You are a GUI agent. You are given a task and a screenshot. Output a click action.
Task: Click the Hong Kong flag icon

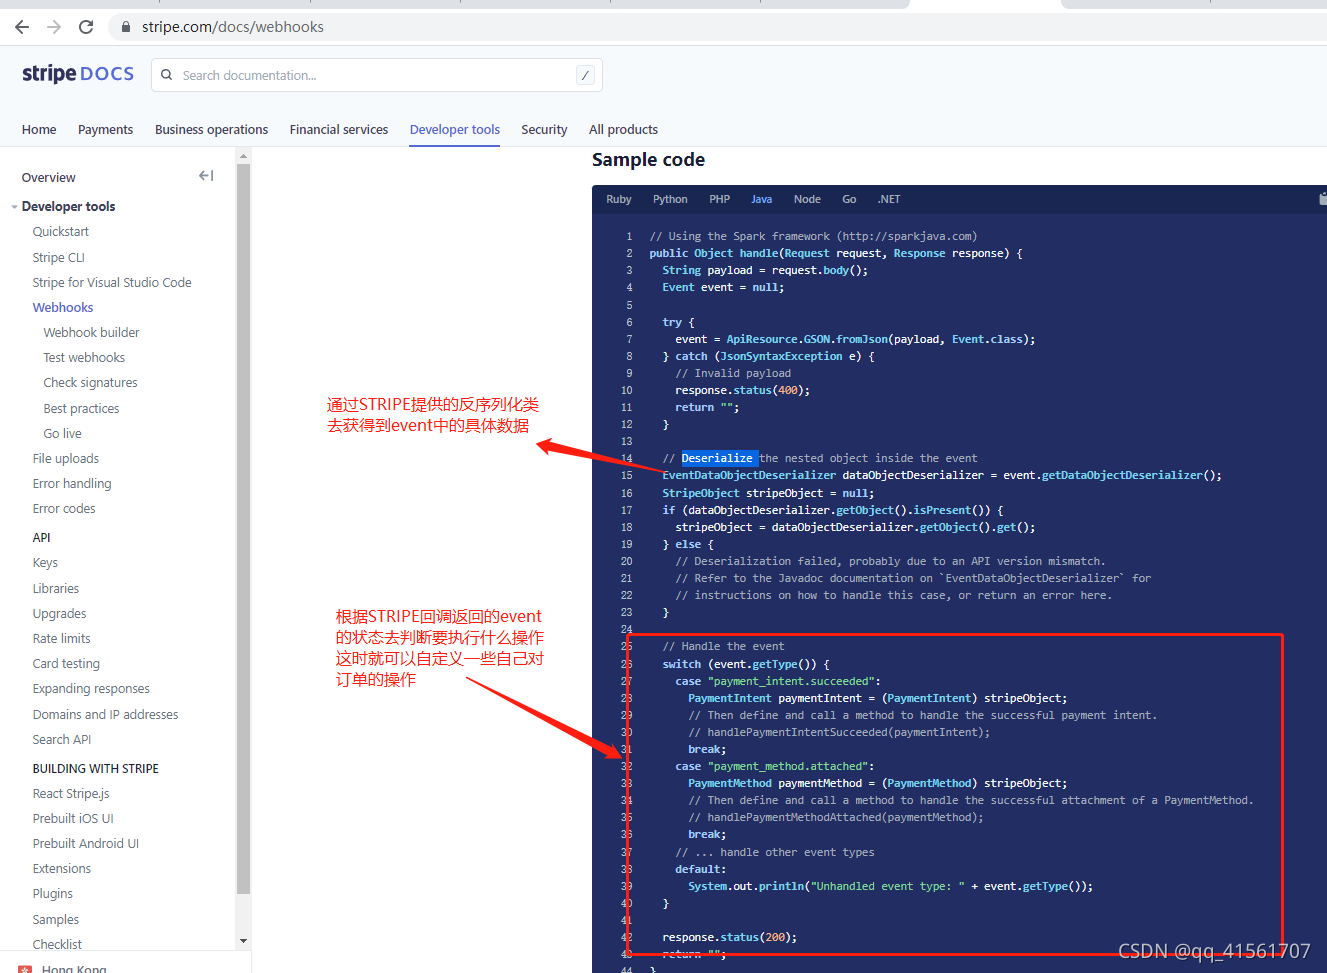click(x=25, y=969)
